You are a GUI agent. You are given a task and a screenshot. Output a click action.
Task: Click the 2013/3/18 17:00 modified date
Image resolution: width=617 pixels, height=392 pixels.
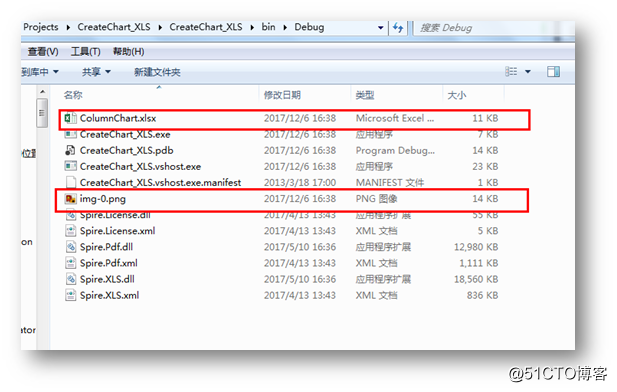pos(300,183)
